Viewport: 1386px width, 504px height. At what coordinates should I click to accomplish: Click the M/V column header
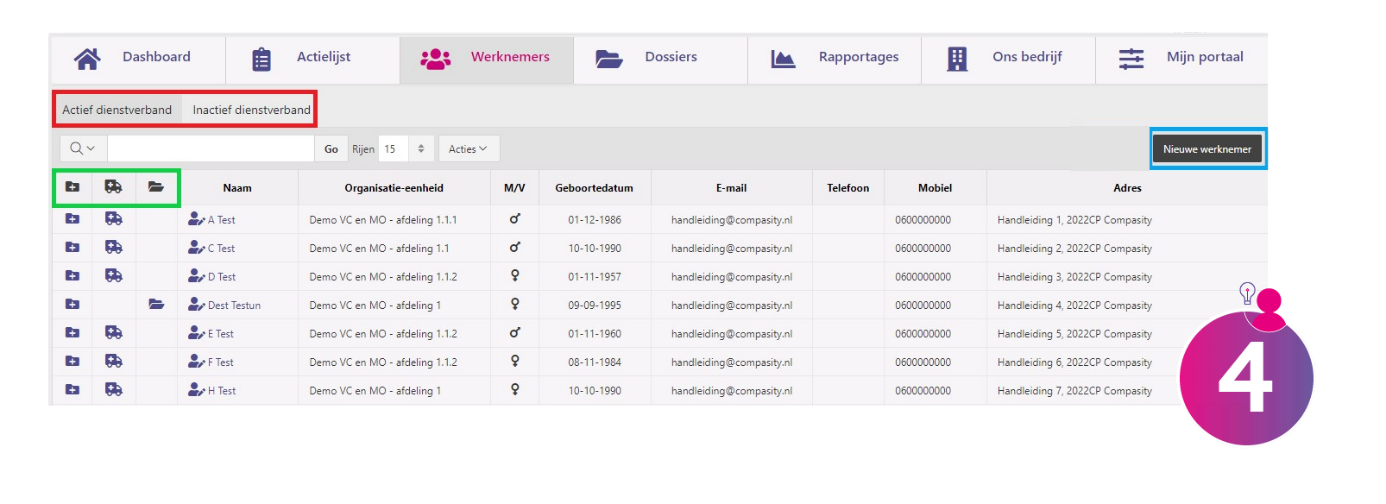coord(514,187)
